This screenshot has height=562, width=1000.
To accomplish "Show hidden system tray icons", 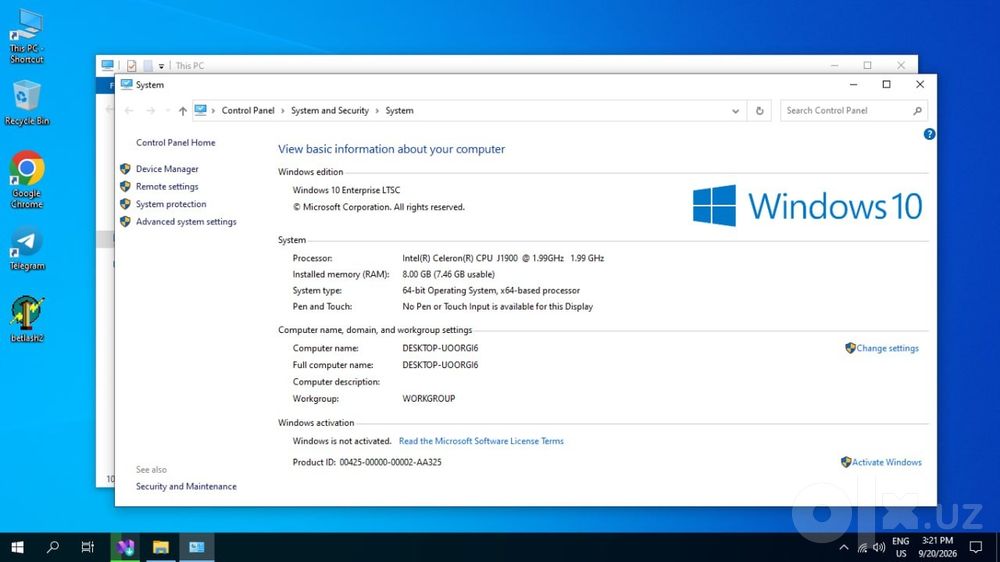I will coord(844,547).
